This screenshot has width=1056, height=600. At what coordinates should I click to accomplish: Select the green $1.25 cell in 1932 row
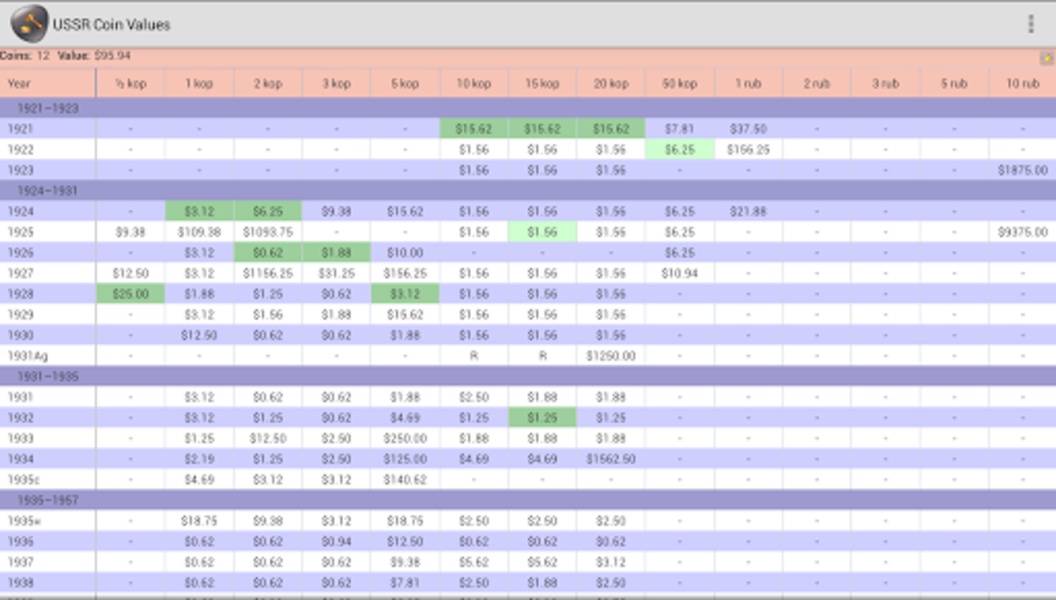542,418
